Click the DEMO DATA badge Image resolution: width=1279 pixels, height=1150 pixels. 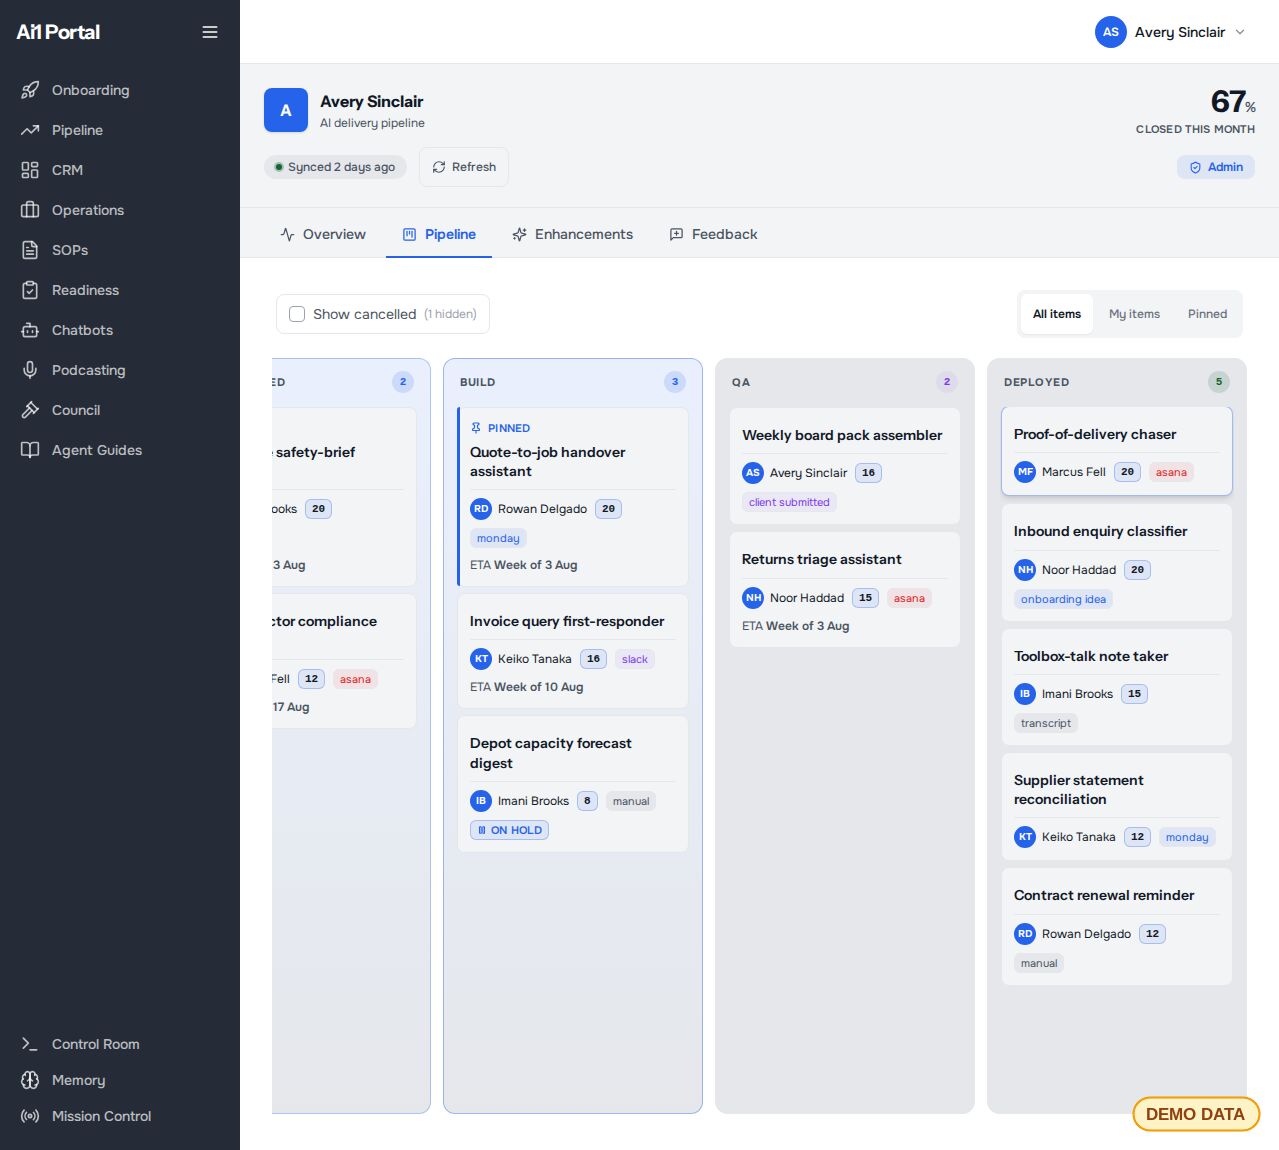(x=1195, y=1114)
